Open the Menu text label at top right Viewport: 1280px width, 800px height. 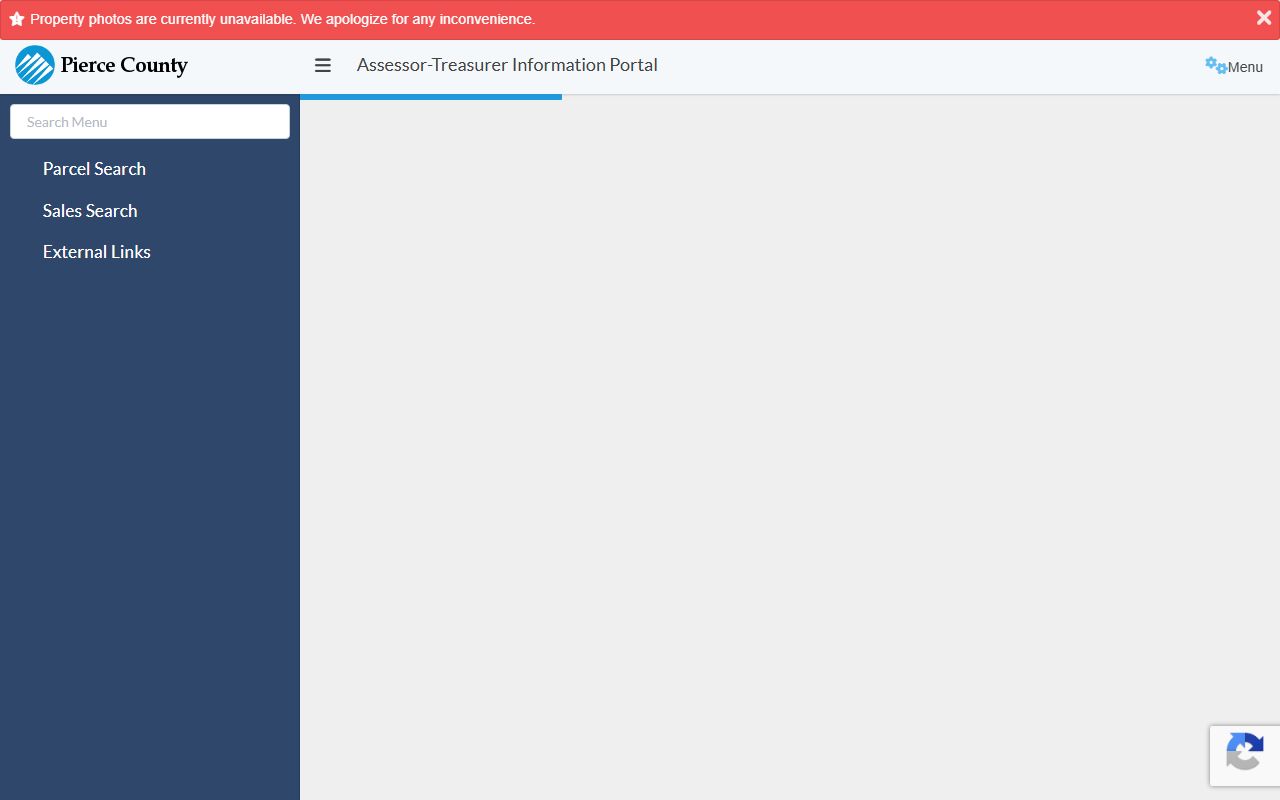pos(1245,67)
